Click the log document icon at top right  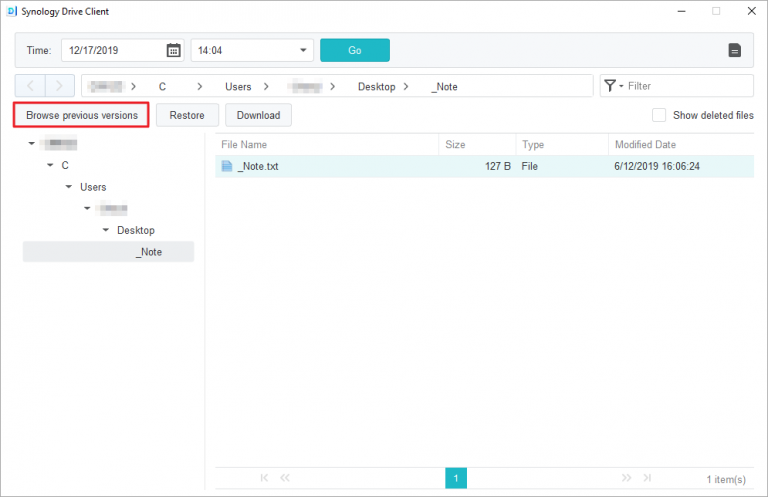734,50
